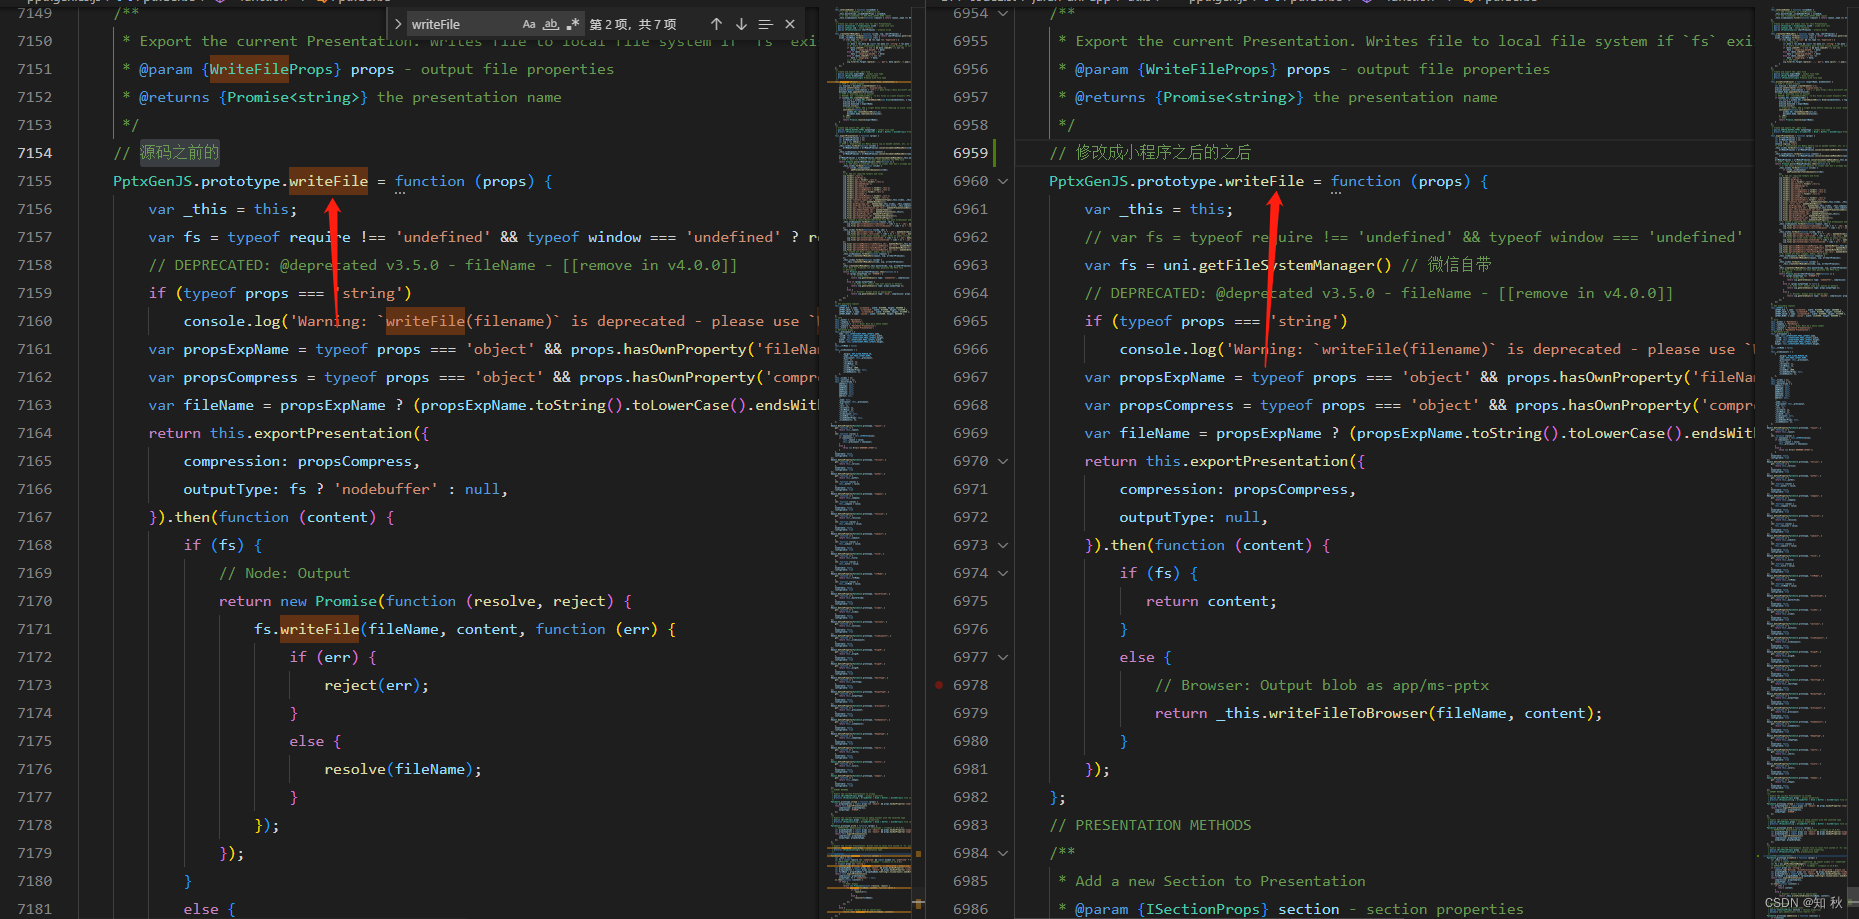Click 'resolve(fileName);' on line 7176
Image resolution: width=1859 pixels, height=919 pixels.
coord(403,769)
